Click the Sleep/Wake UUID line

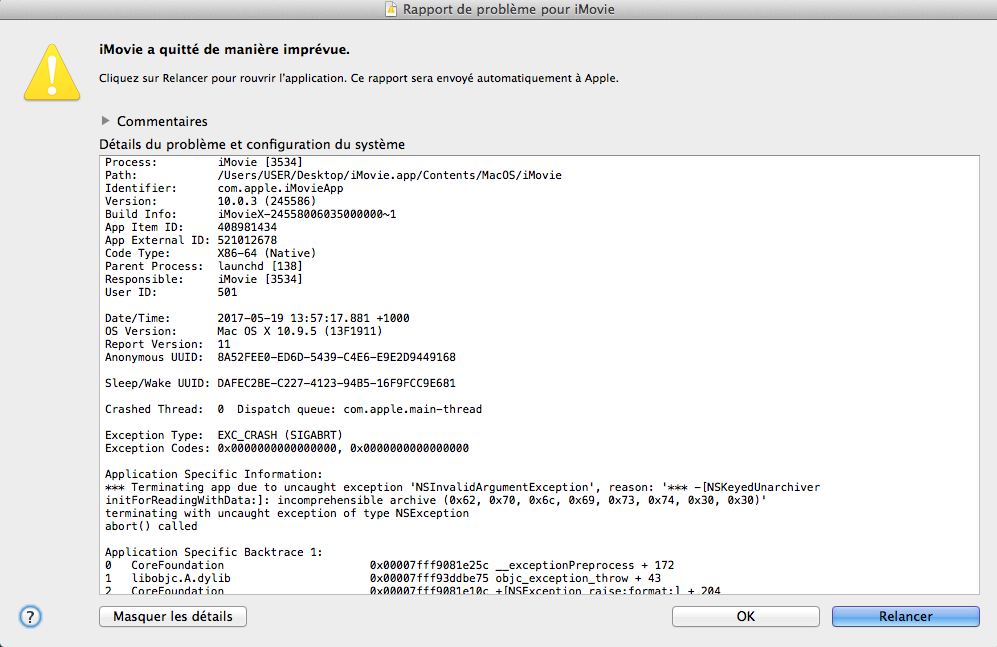click(280, 383)
